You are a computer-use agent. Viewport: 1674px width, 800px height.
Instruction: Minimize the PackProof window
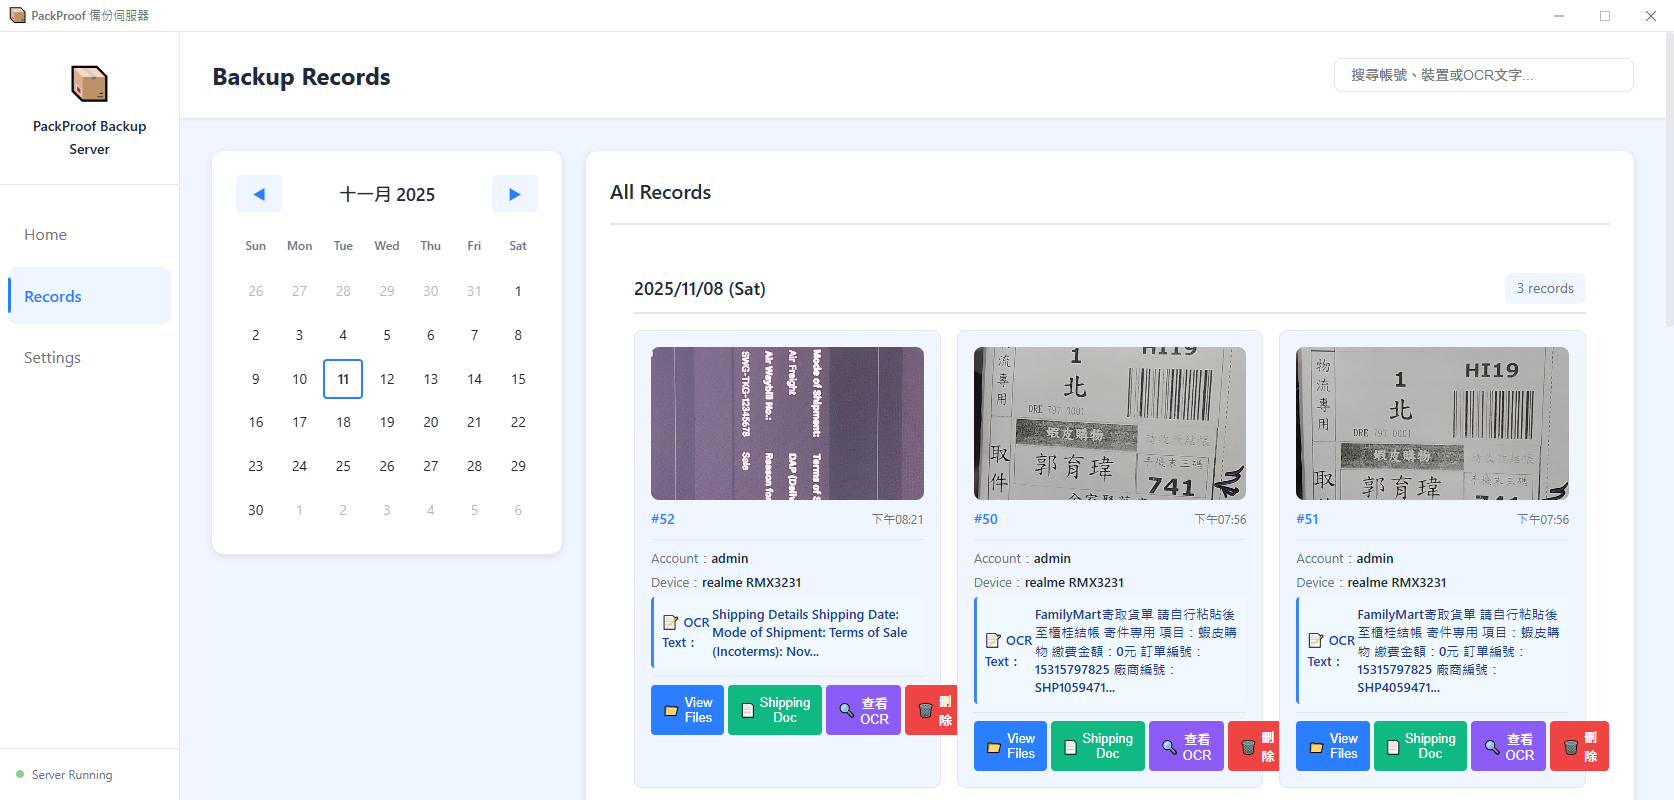click(1559, 16)
